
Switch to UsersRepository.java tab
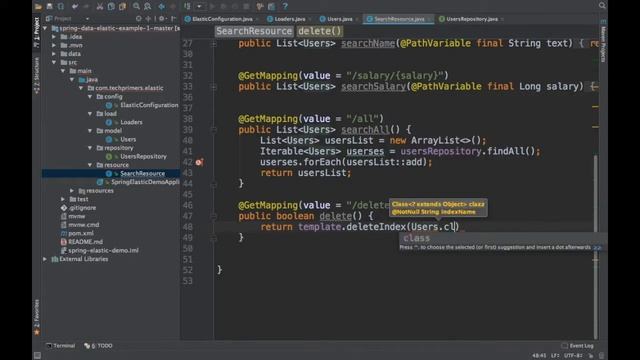[x=471, y=19]
